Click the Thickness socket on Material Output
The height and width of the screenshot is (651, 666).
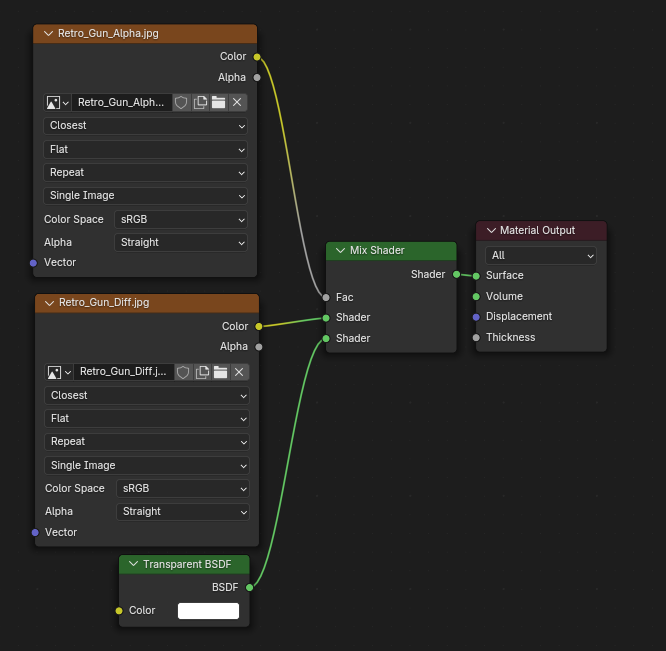(x=476, y=338)
